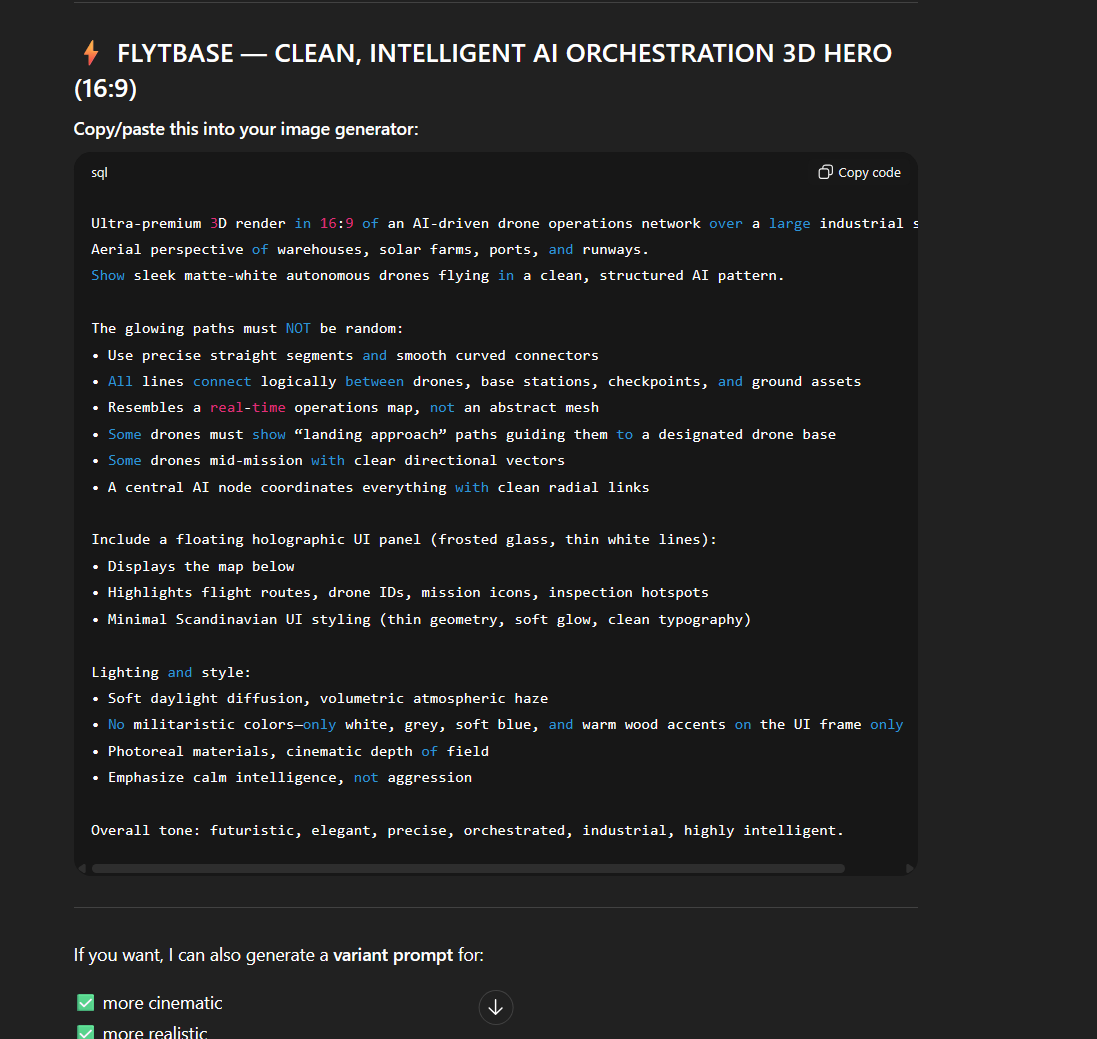Click the blue NOT keyword in the code
The width and height of the screenshot is (1097, 1039).
298,328
